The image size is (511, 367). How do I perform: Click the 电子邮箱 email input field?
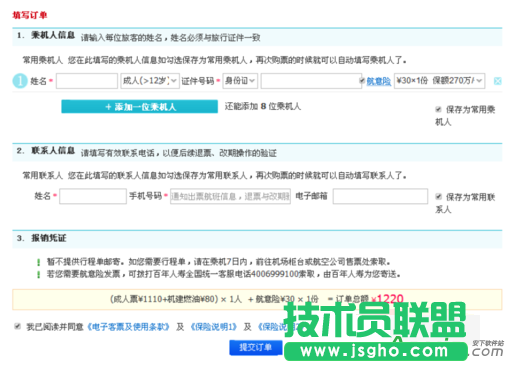pos(380,196)
